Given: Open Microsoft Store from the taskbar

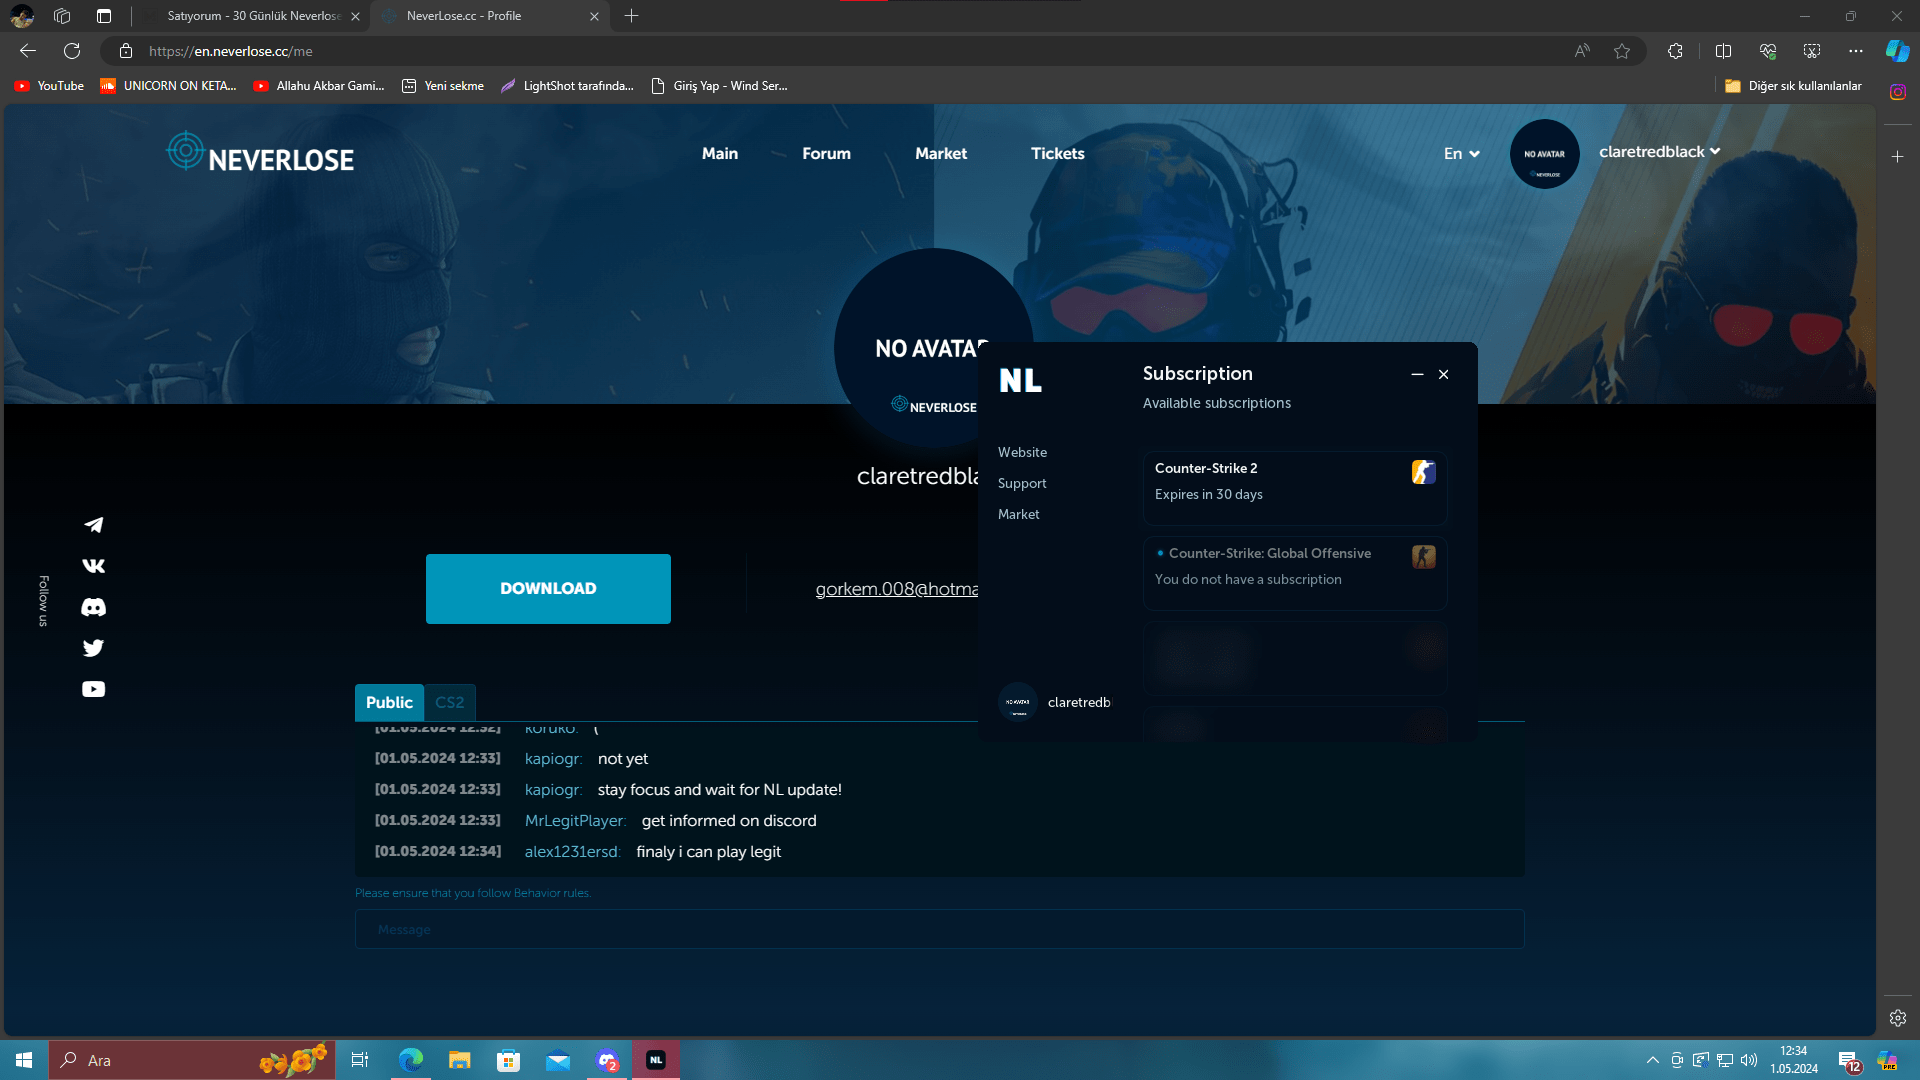Looking at the screenshot, I should point(508,1060).
